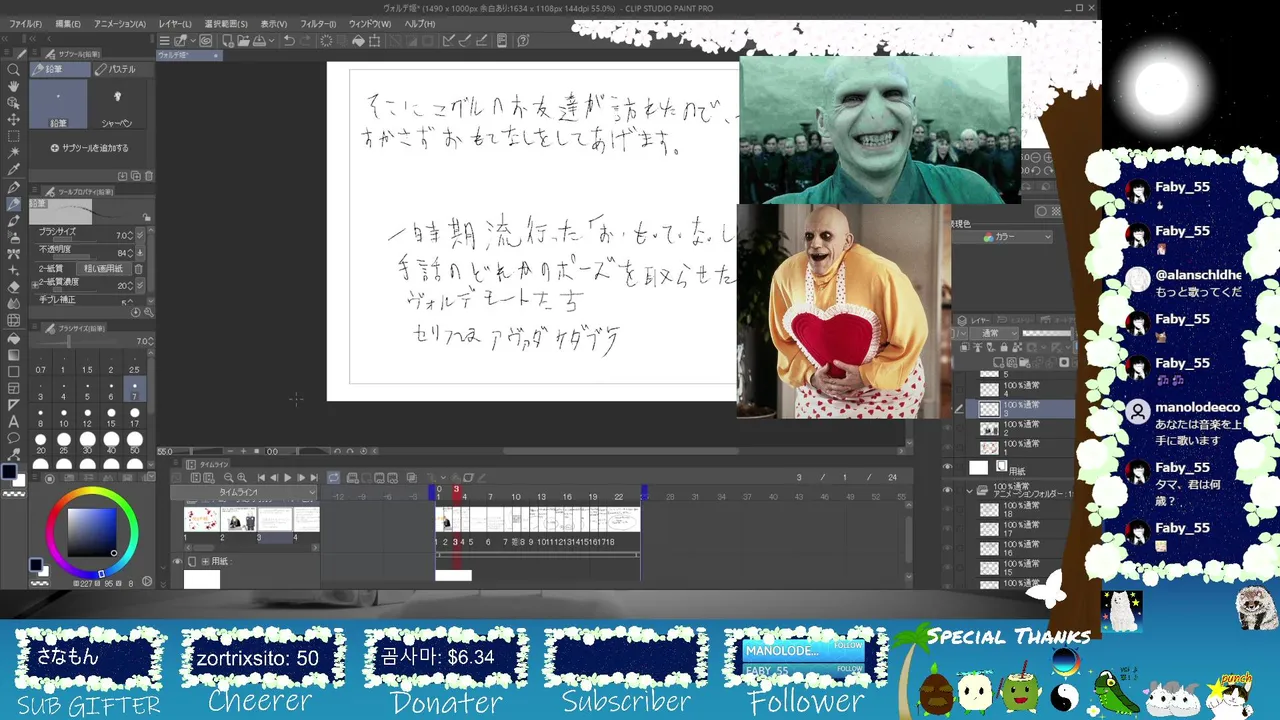
Task: Click the Clip Studio spiral launcher icon
Action: pos(205,41)
